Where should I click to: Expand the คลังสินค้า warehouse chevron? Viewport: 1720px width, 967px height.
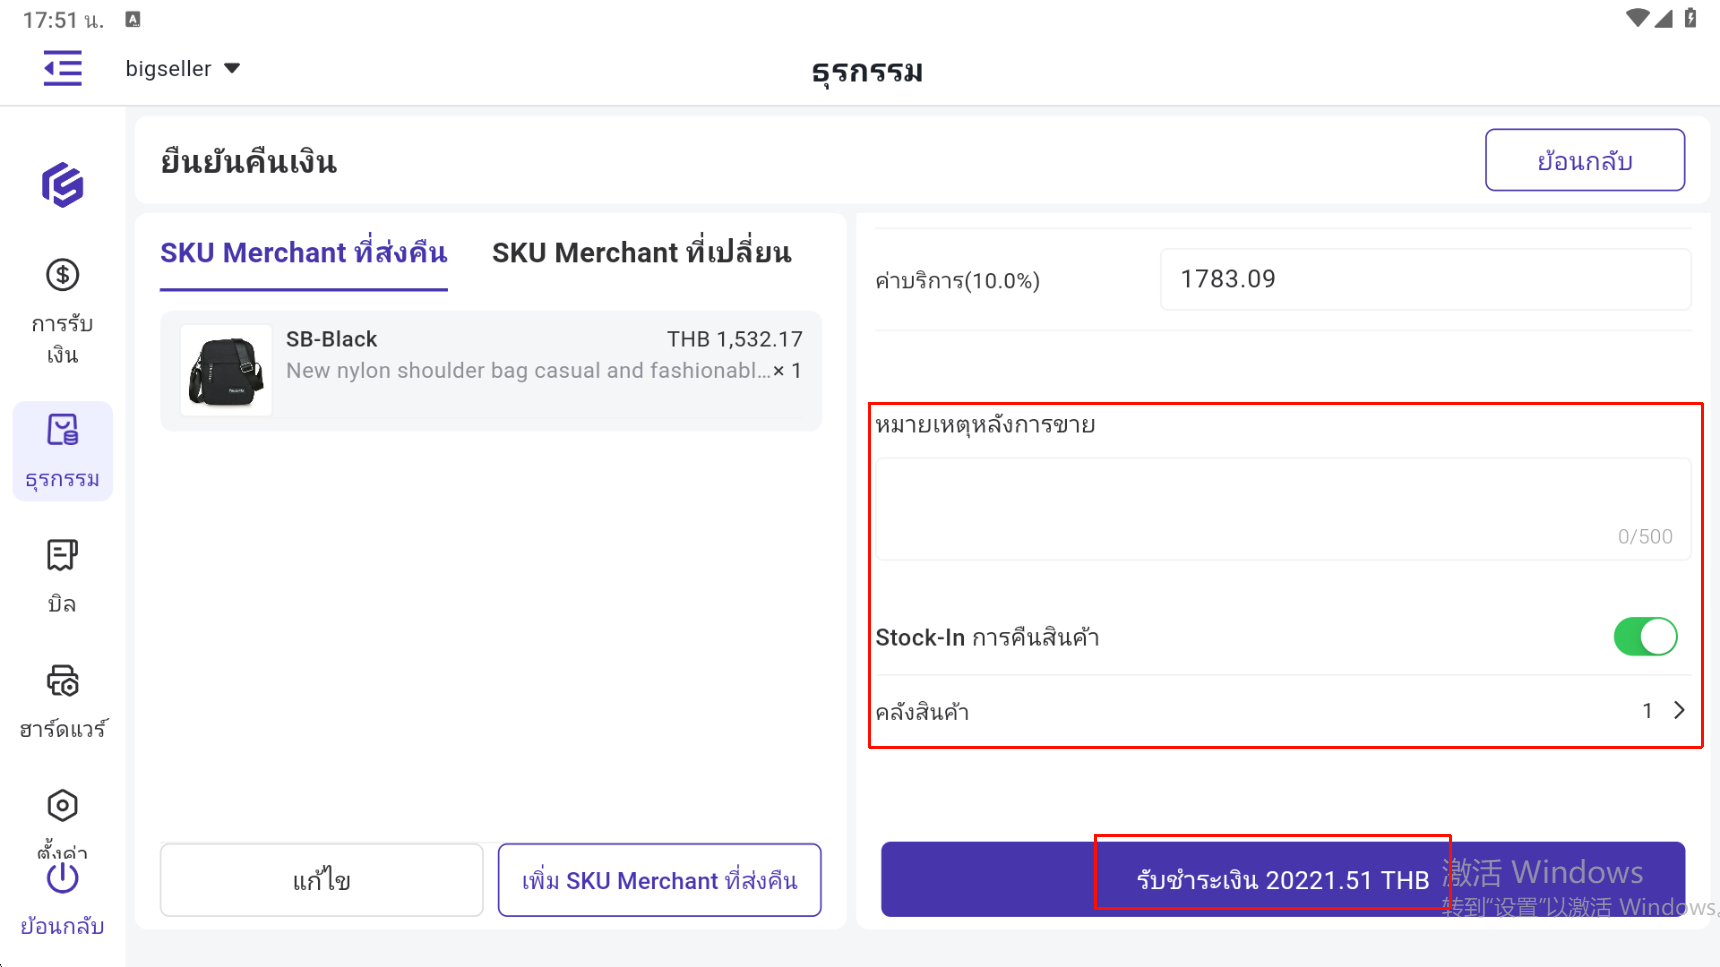tap(1679, 710)
